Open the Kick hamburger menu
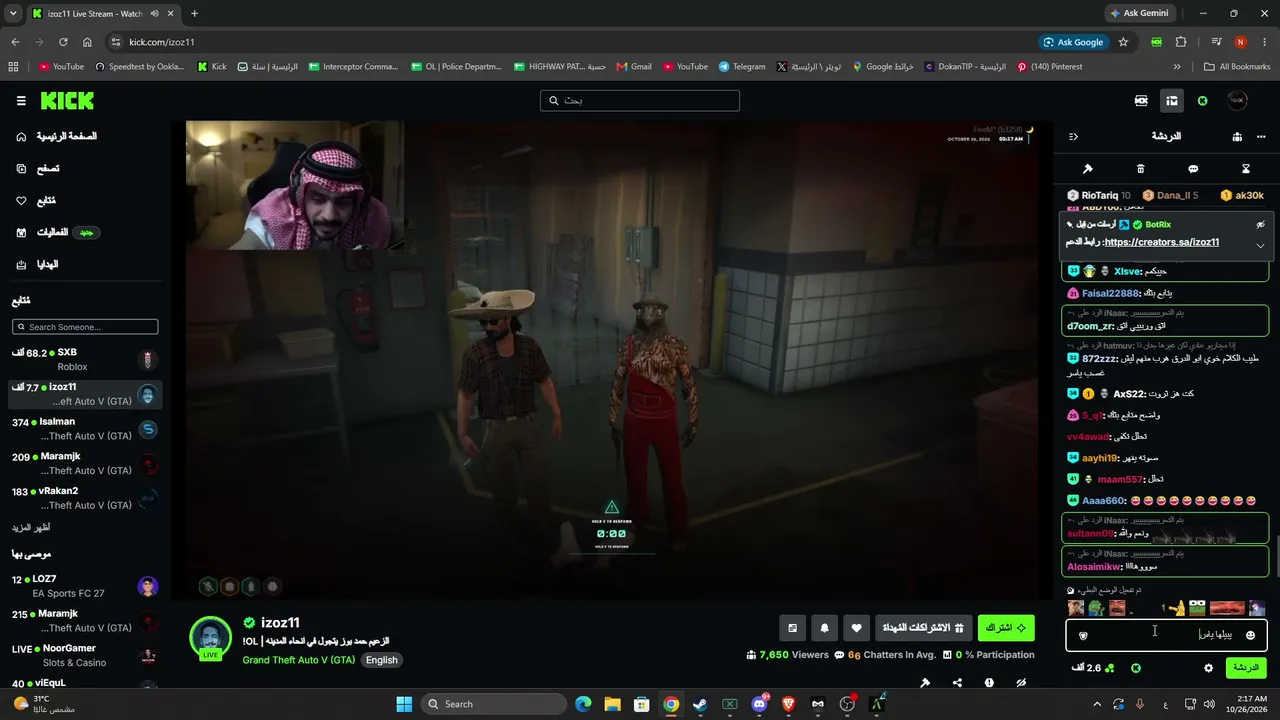 (x=21, y=101)
